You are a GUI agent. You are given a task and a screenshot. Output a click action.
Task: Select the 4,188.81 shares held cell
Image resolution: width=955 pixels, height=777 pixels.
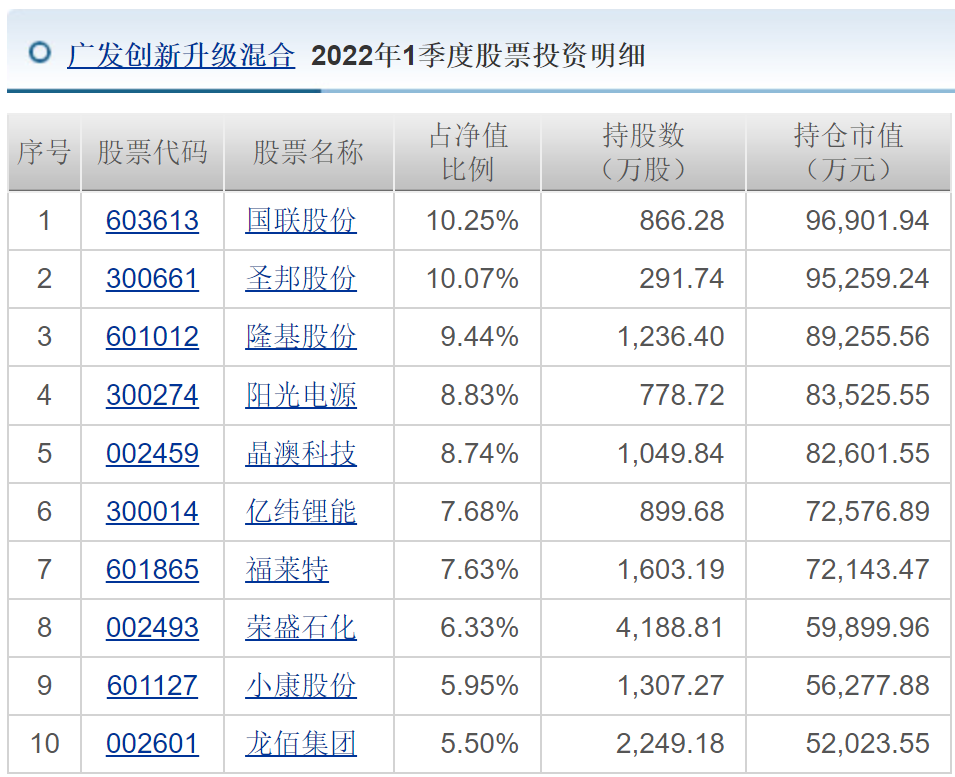(643, 628)
